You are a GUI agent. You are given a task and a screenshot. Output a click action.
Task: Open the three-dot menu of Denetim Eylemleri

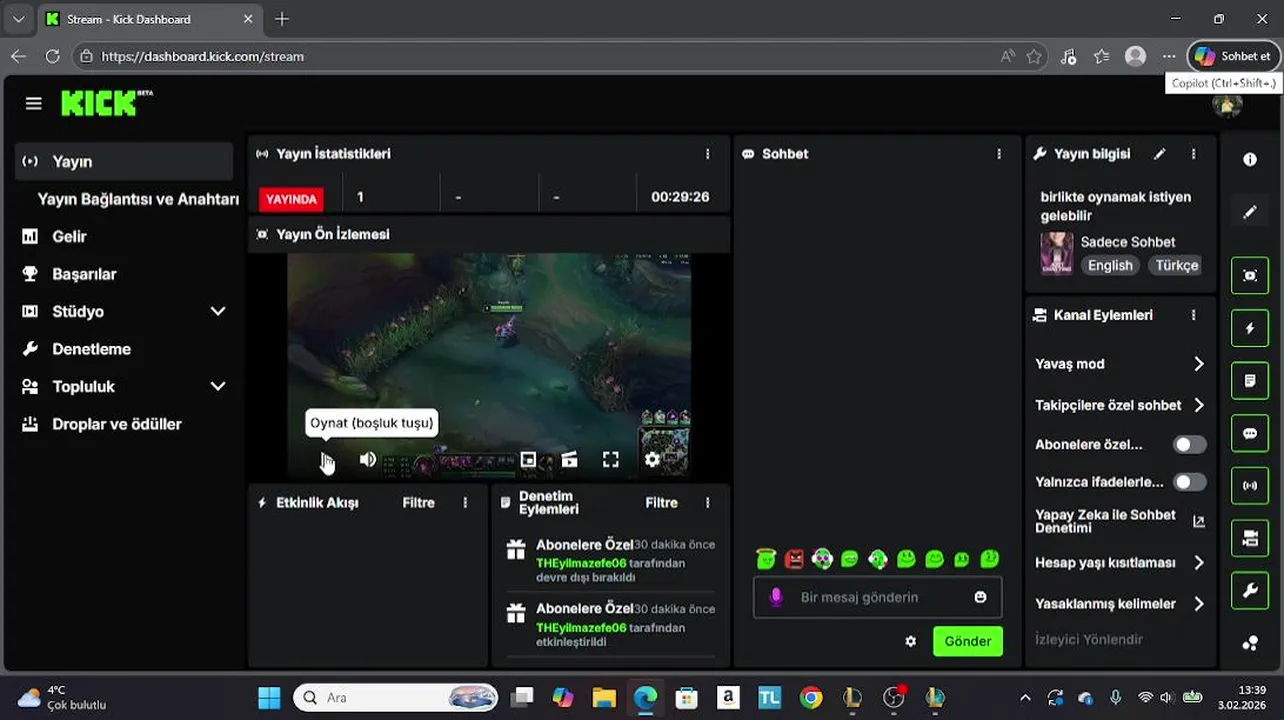tap(707, 503)
